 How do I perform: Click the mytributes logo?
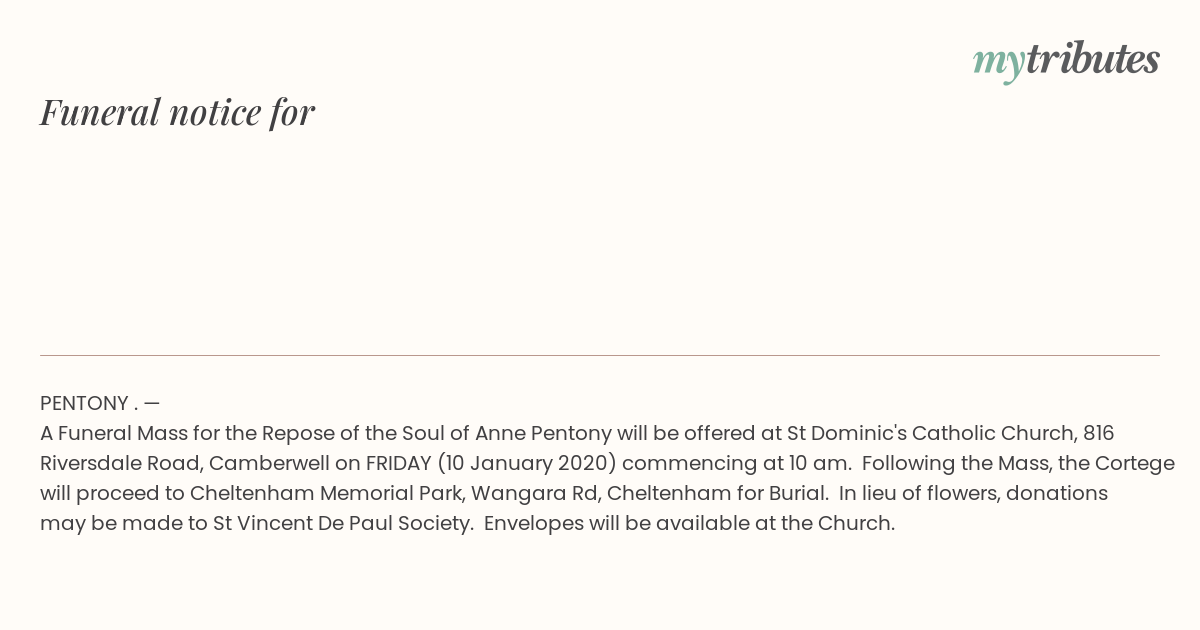click(x=1066, y=61)
